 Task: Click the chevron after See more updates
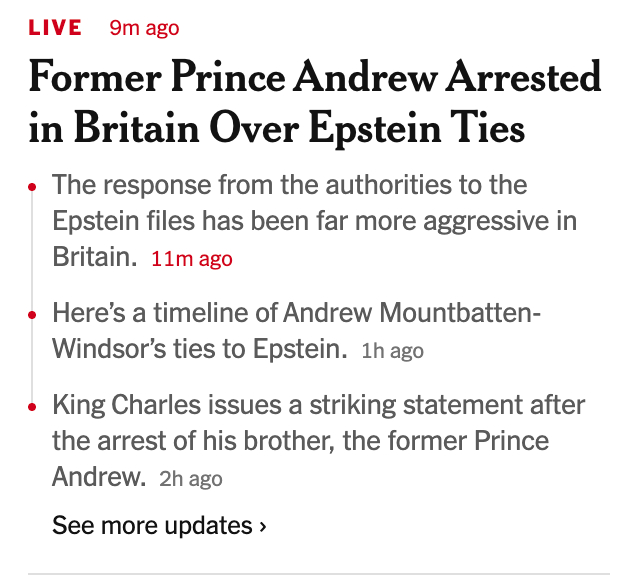click(263, 526)
